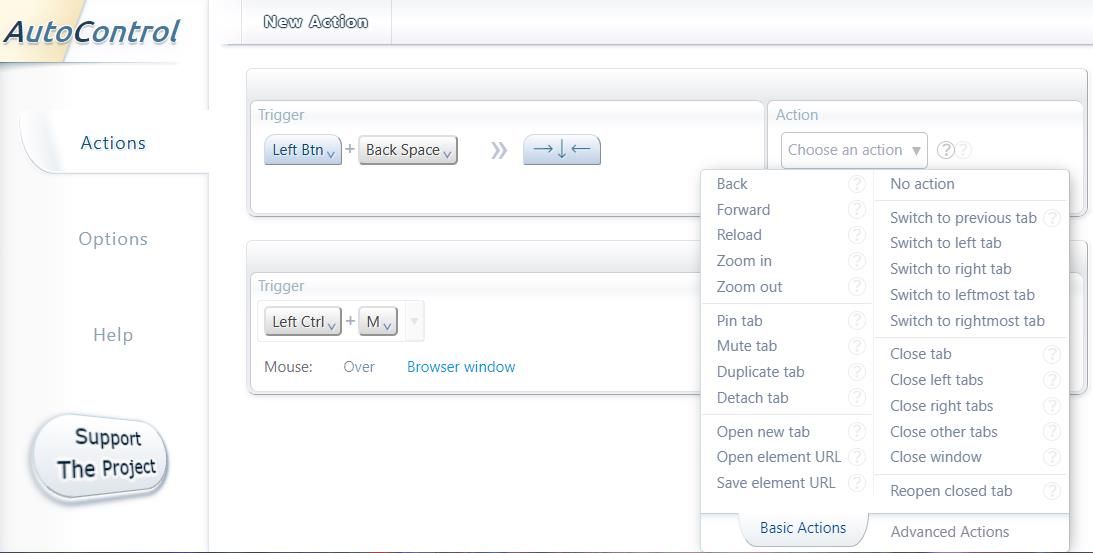Choose Mute tab from the list
This screenshot has height=553, width=1093.
click(747, 346)
